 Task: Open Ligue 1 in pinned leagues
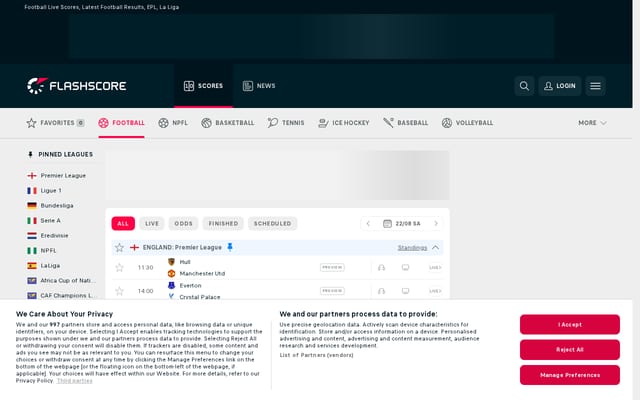coord(51,191)
